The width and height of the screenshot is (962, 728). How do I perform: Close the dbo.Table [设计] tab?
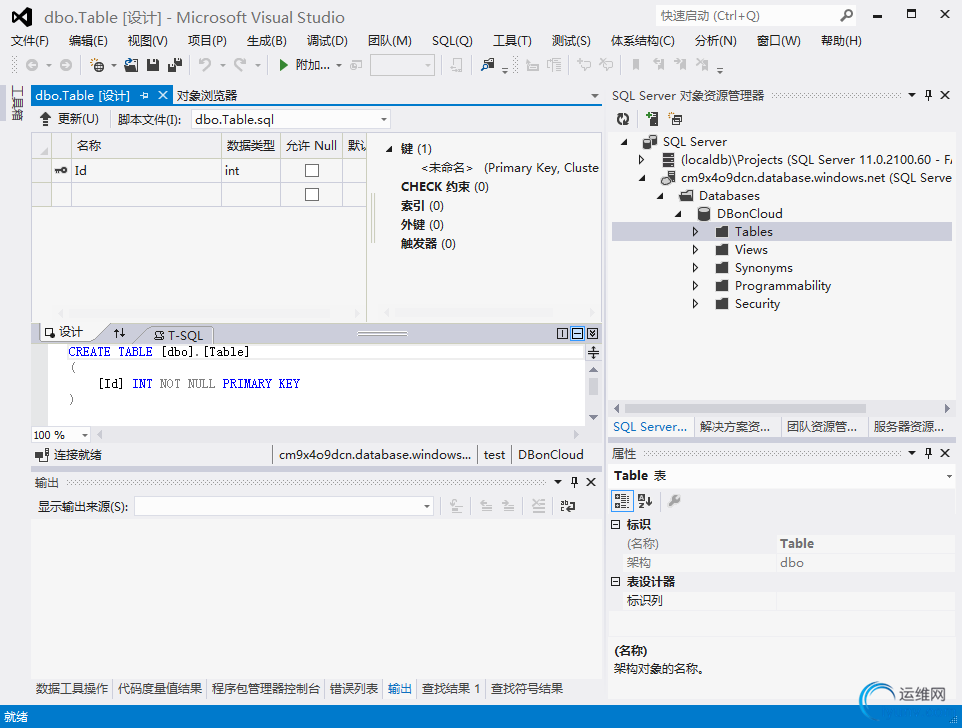pos(163,95)
